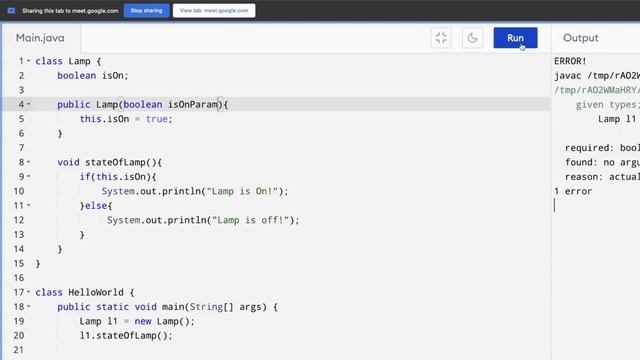Image resolution: width=640 pixels, height=360 pixels.
Task: Click '1 error' in output panel
Action: pyautogui.click(x=573, y=191)
